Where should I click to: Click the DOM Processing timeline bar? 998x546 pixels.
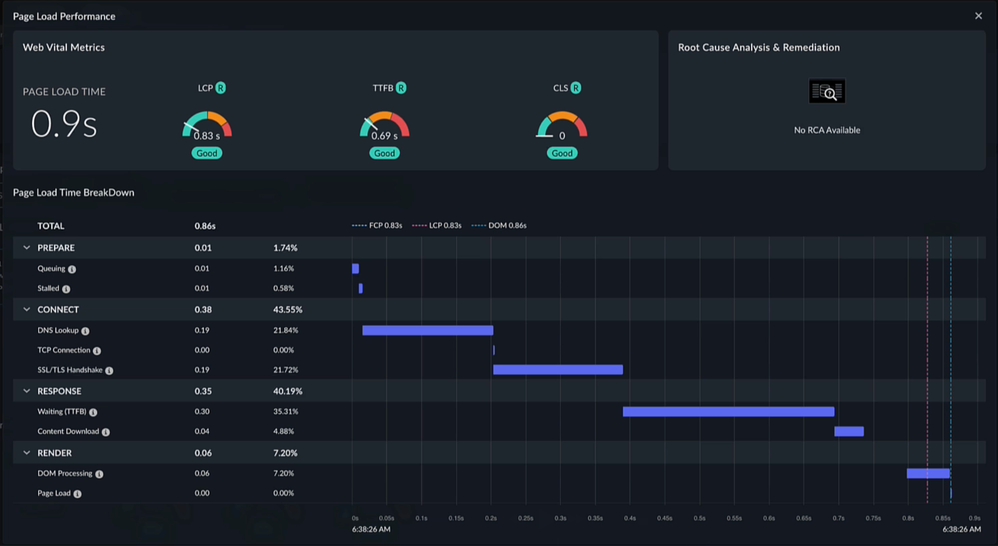pos(928,473)
